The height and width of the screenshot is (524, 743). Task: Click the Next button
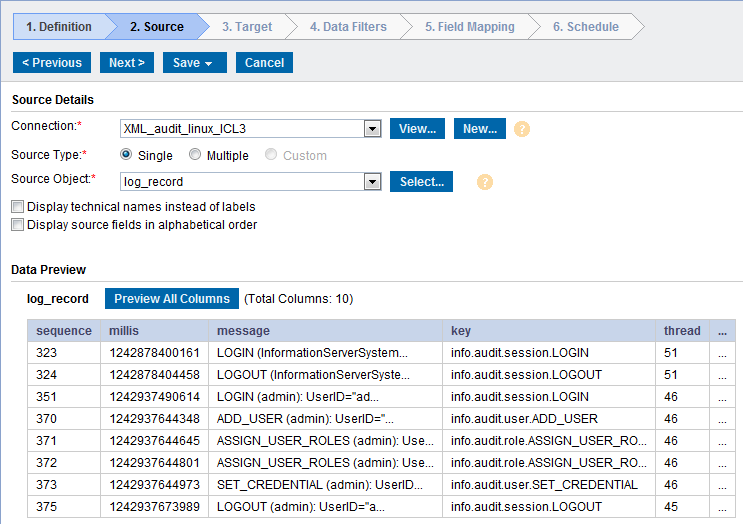coord(127,63)
